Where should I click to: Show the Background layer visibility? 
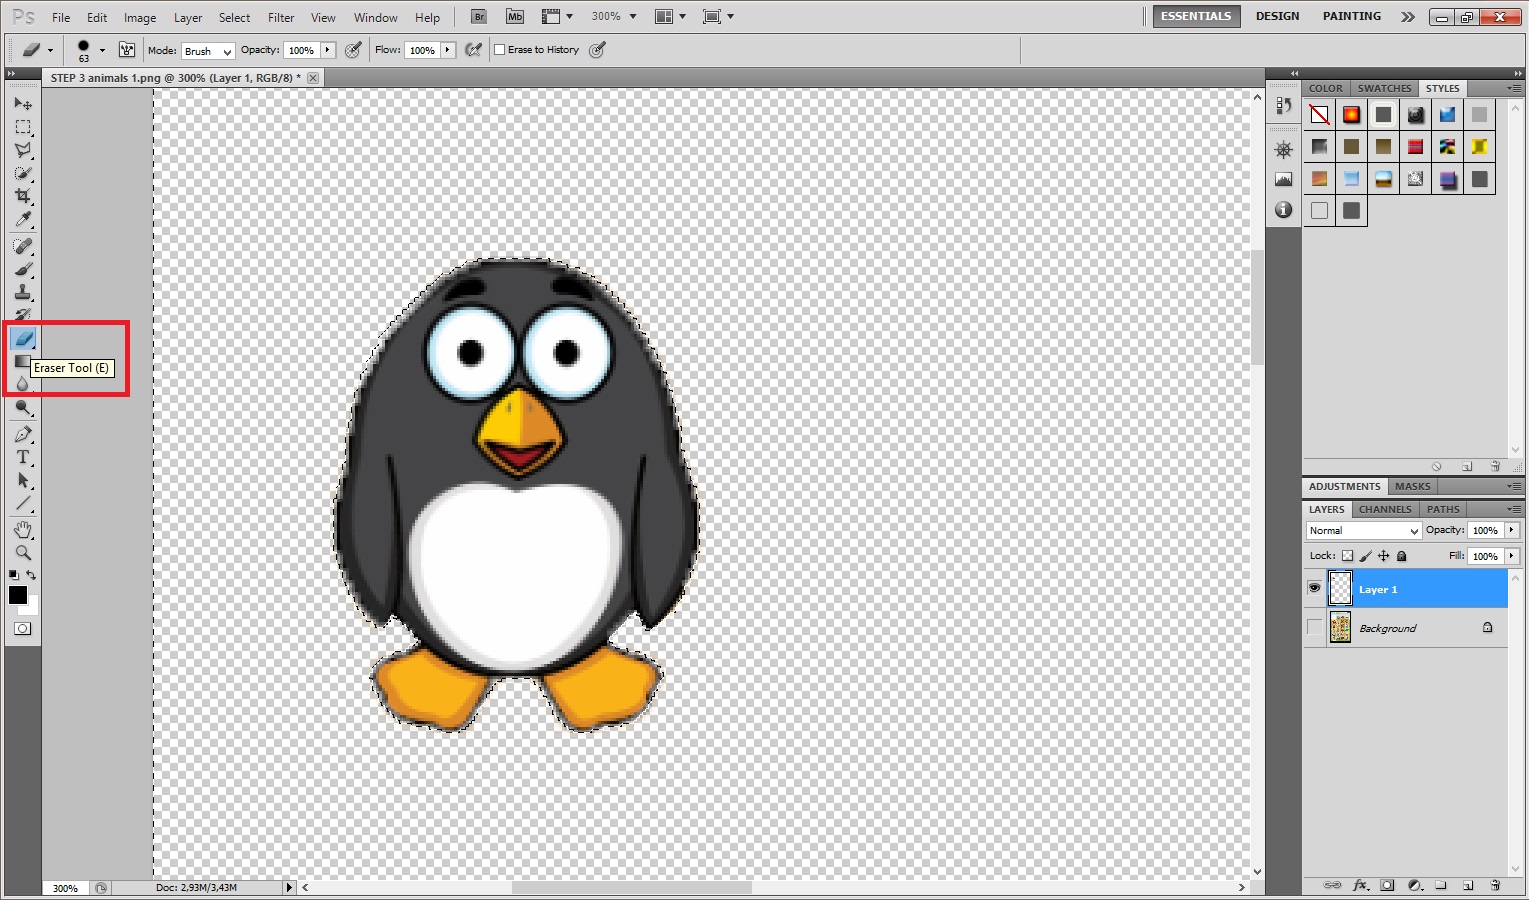[x=1314, y=628]
